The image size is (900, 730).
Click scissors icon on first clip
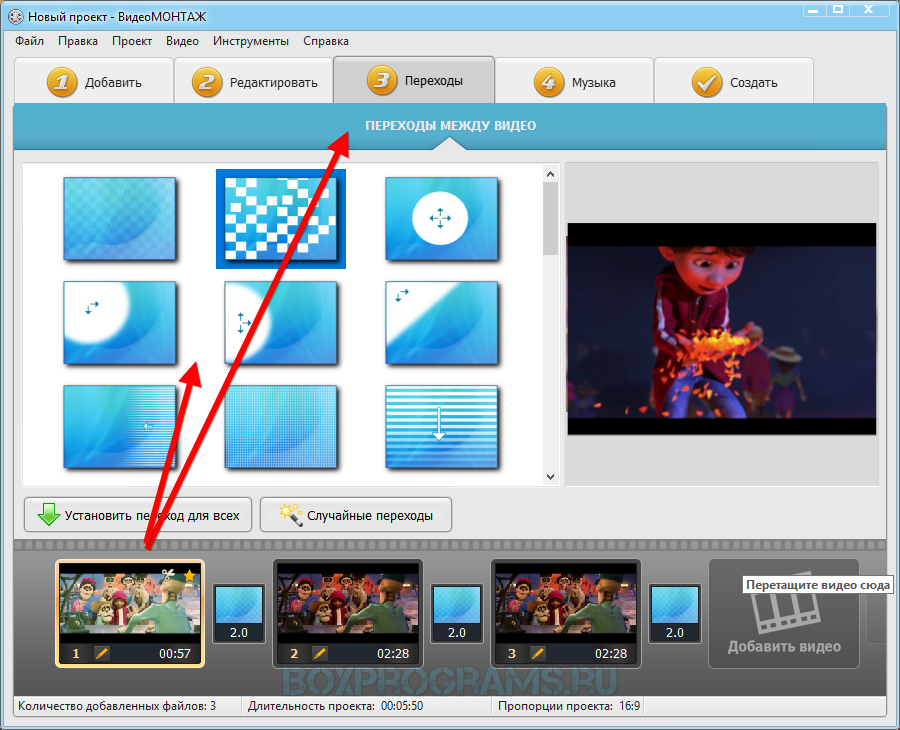click(169, 576)
